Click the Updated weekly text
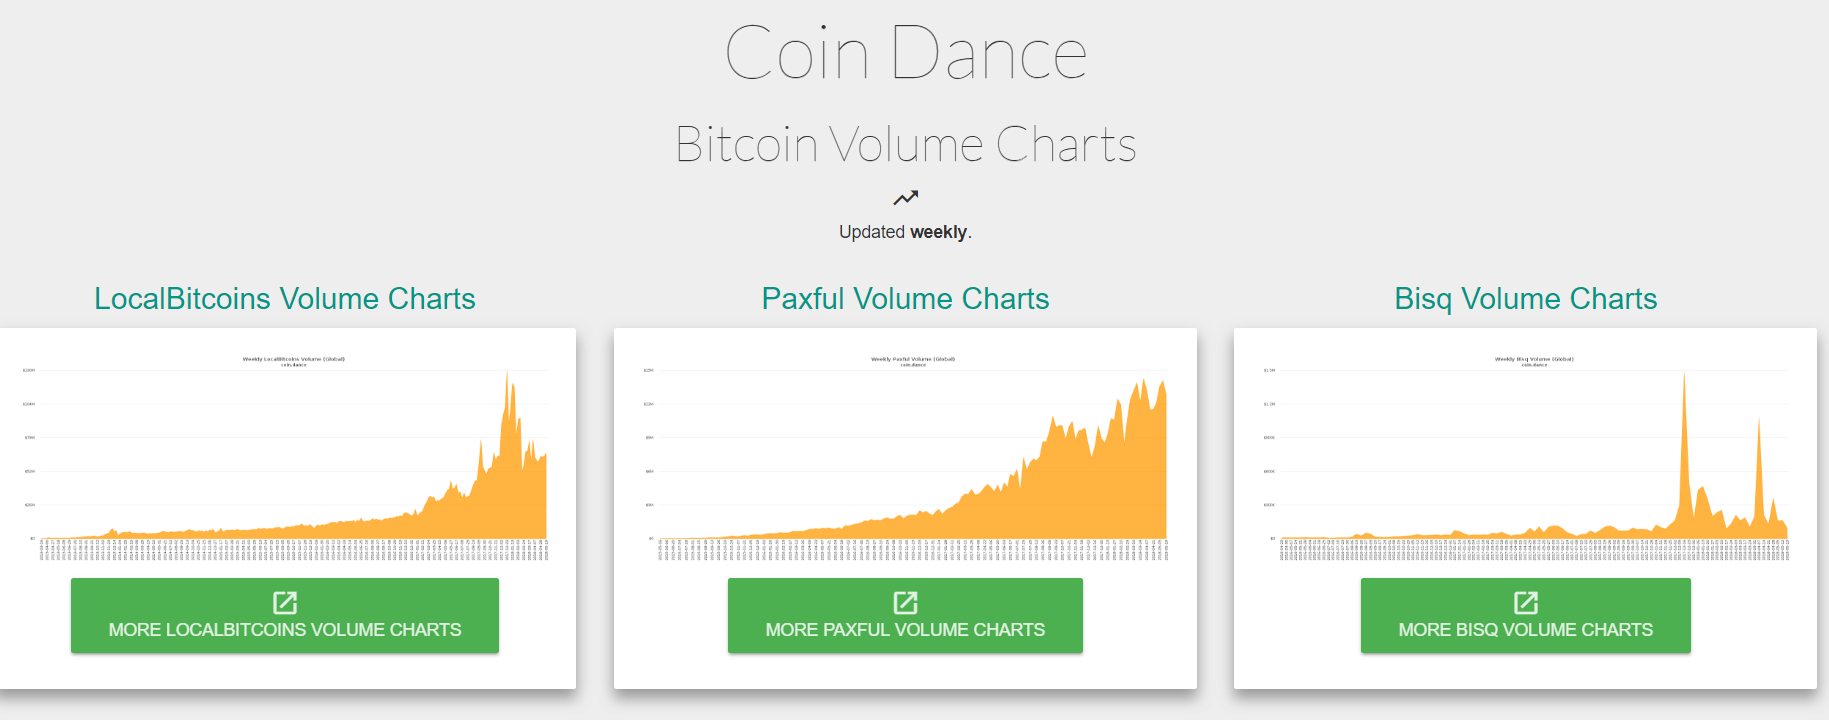This screenshot has width=1829, height=720. click(905, 232)
